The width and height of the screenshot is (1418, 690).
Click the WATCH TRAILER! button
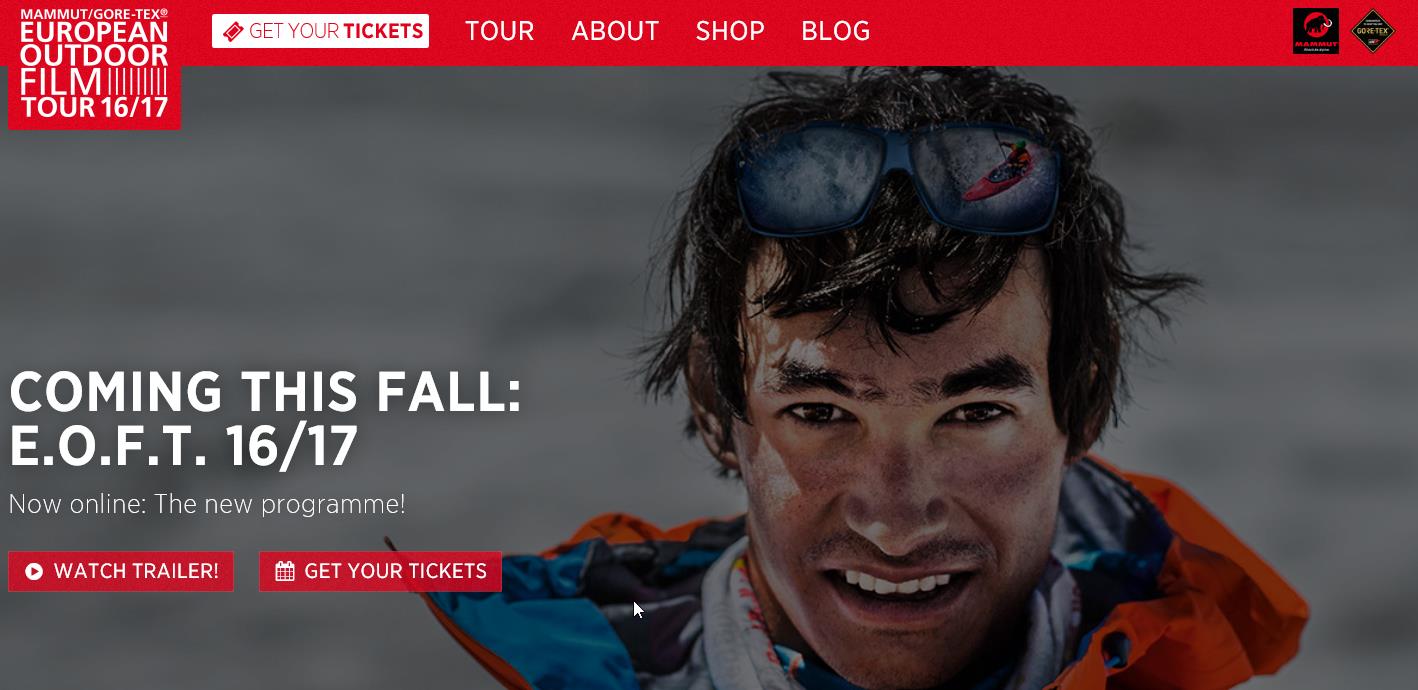tap(121, 571)
